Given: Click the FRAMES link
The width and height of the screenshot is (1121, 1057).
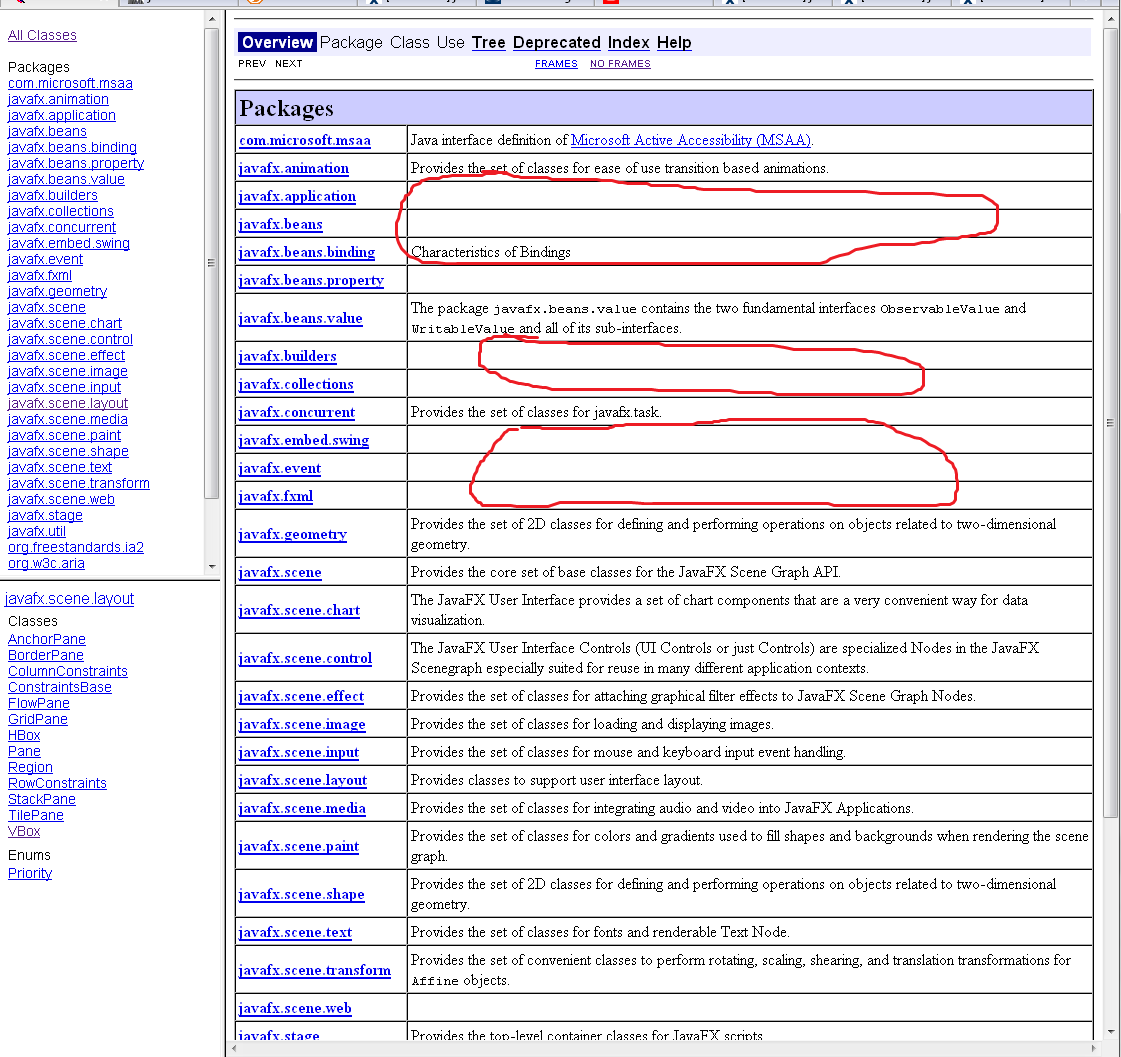Looking at the screenshot, I should point(556,64).
